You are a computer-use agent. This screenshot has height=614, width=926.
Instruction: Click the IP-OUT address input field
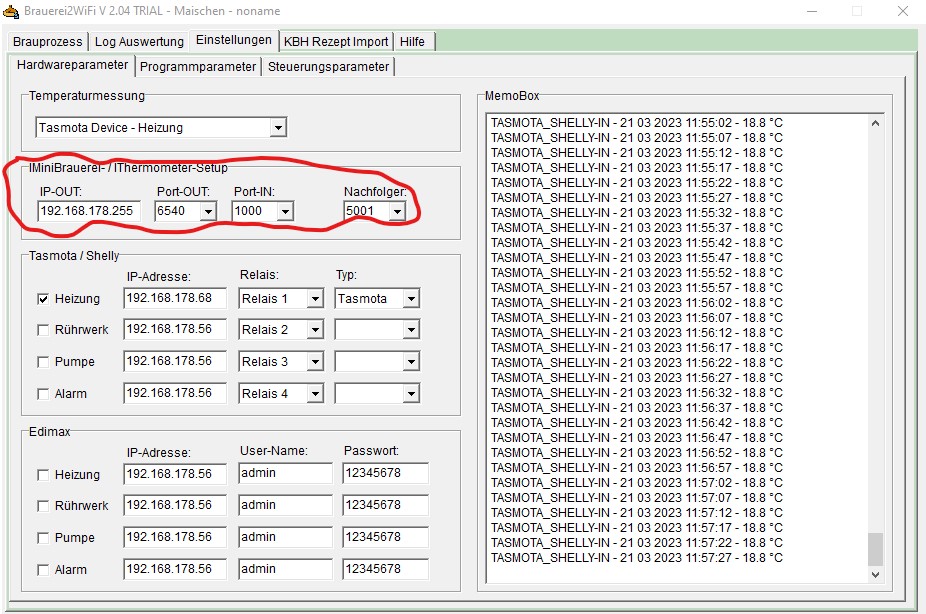point(88,211)
